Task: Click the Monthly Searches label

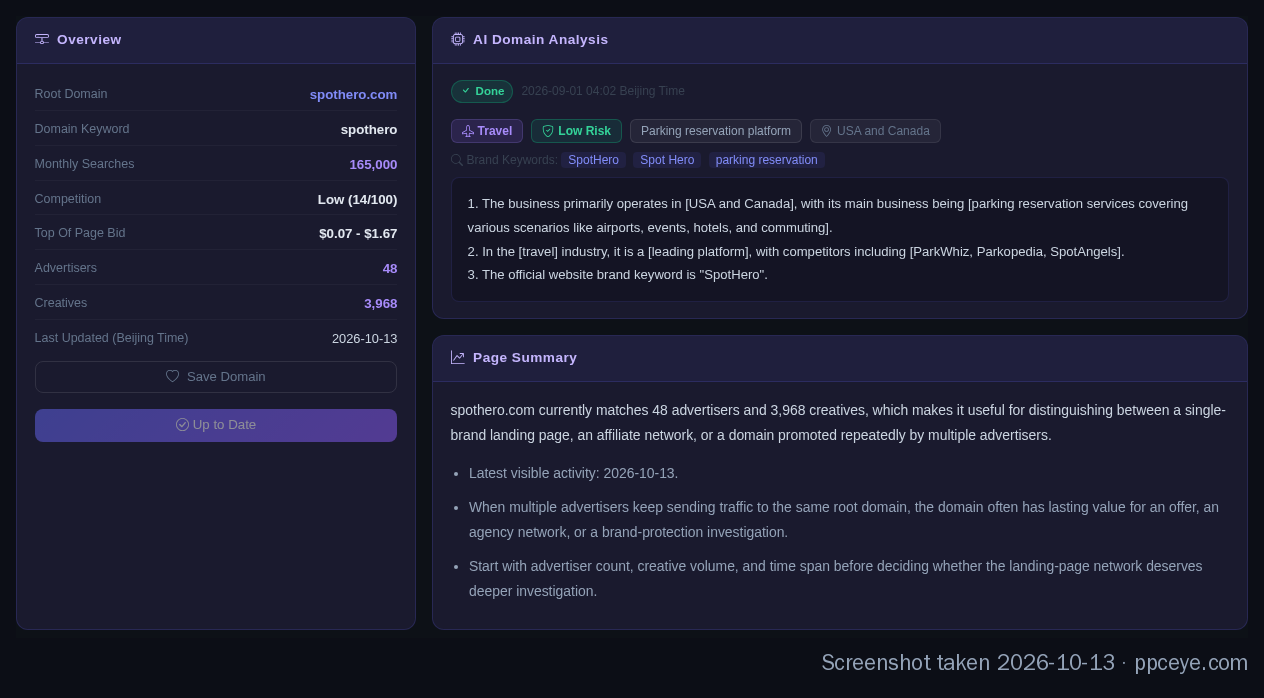Action: tap(84, 164)
